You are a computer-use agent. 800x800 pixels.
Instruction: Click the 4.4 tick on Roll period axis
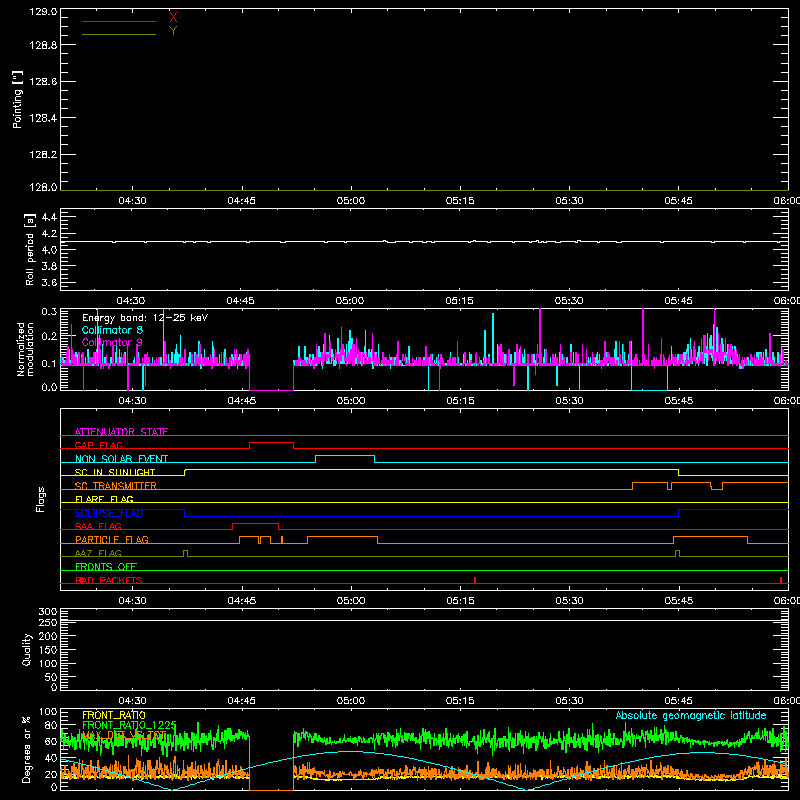49,217
